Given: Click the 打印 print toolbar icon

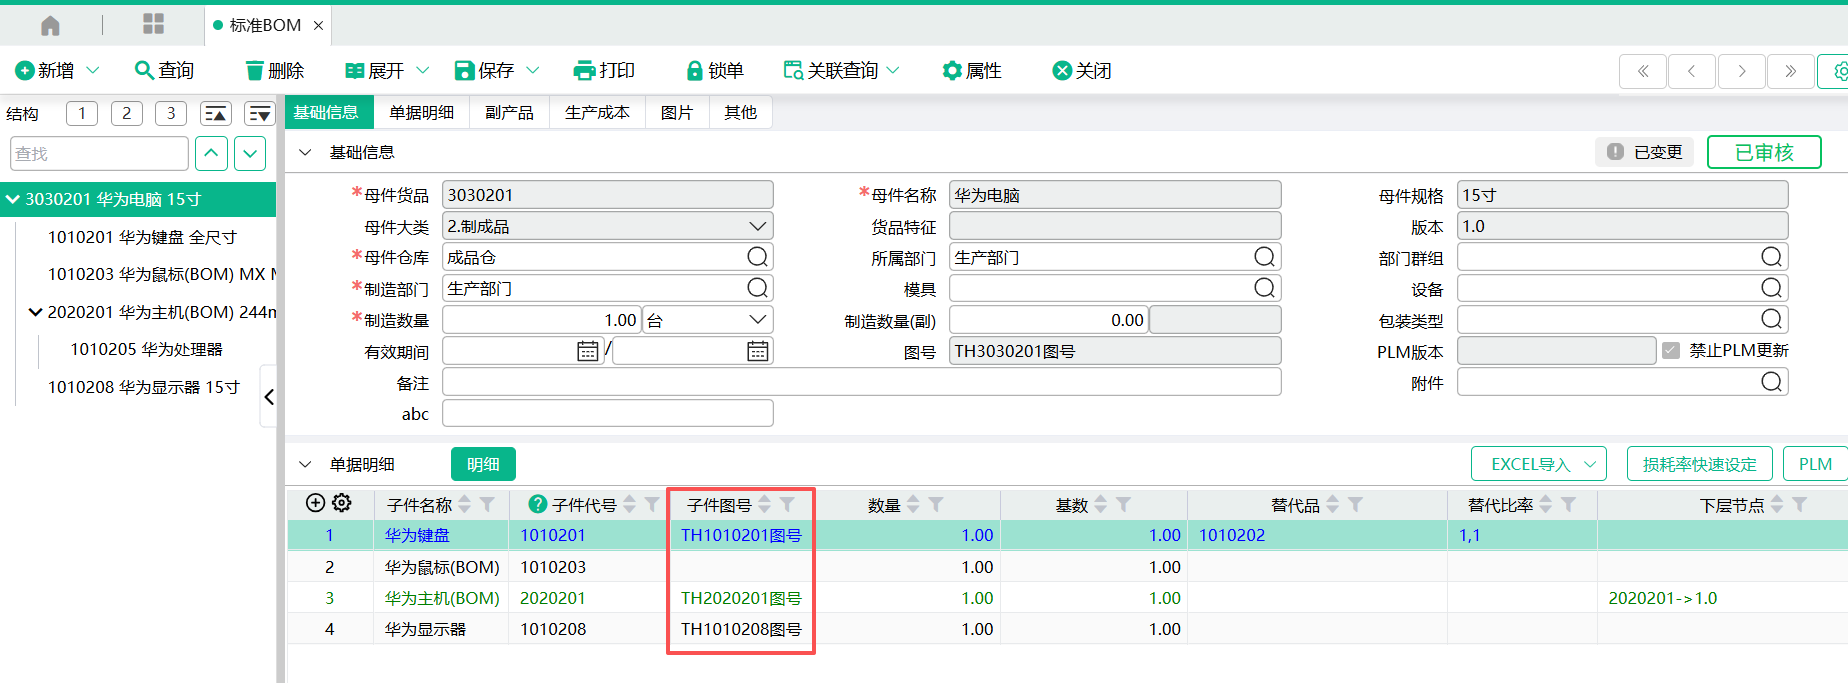Looking at the screenshot, I should (584, 71).
